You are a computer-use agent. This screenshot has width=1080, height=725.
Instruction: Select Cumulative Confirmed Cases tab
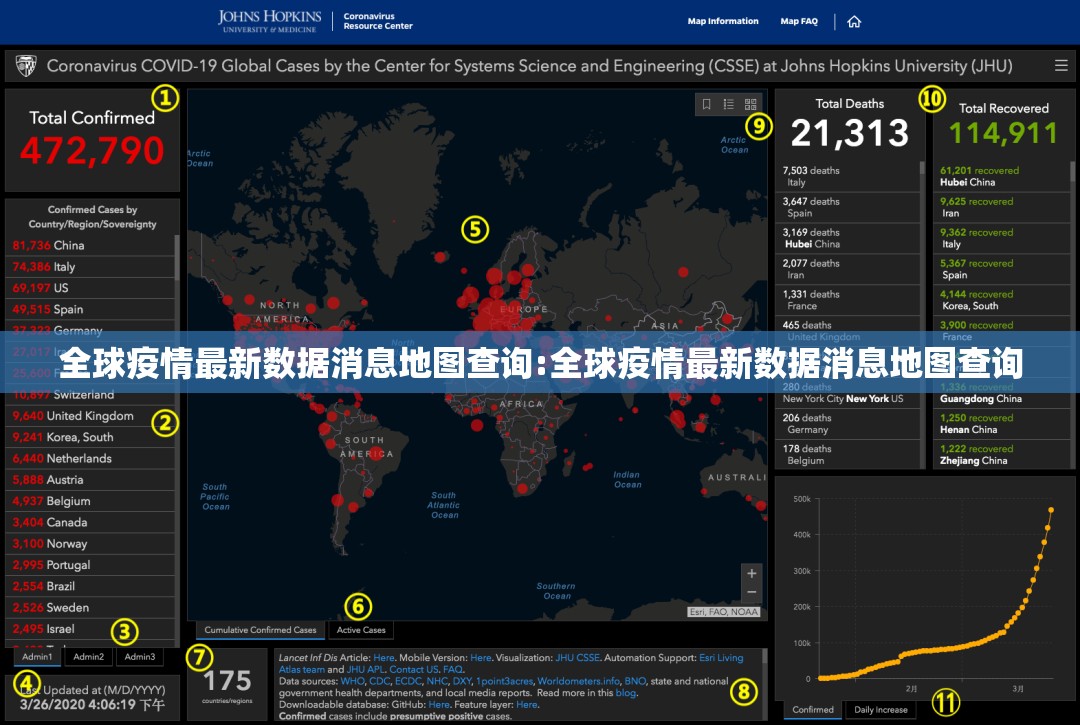pos(260,630)
